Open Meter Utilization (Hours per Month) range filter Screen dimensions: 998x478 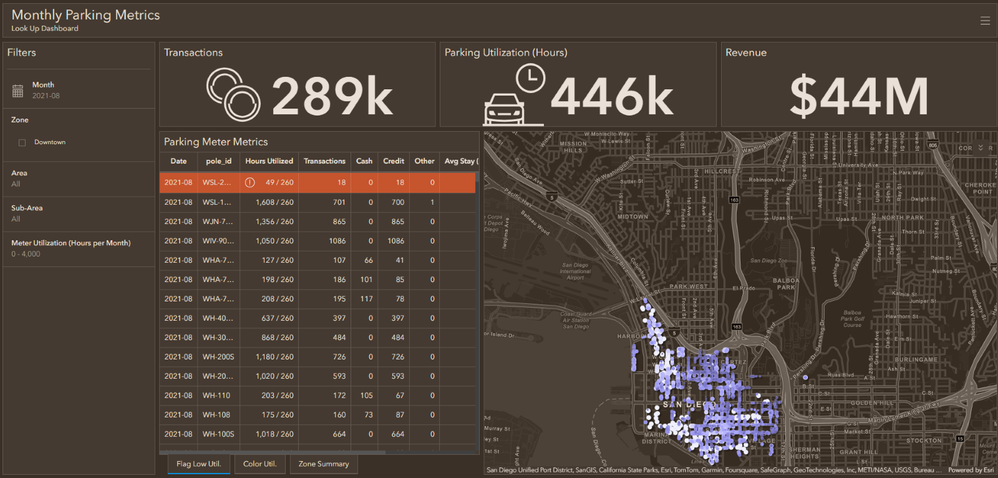pyautogui.click(x=77, y=248)
